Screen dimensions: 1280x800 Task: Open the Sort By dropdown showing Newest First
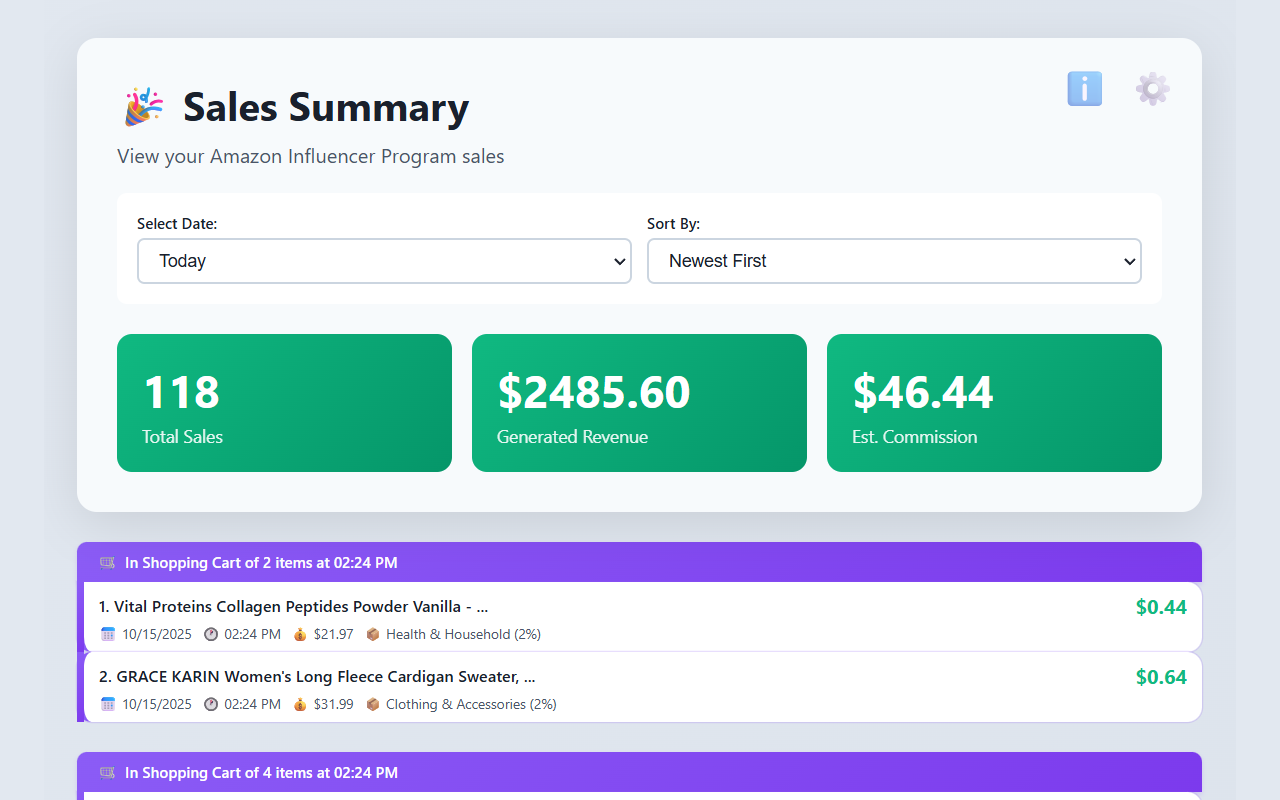(x=894, y=261)
